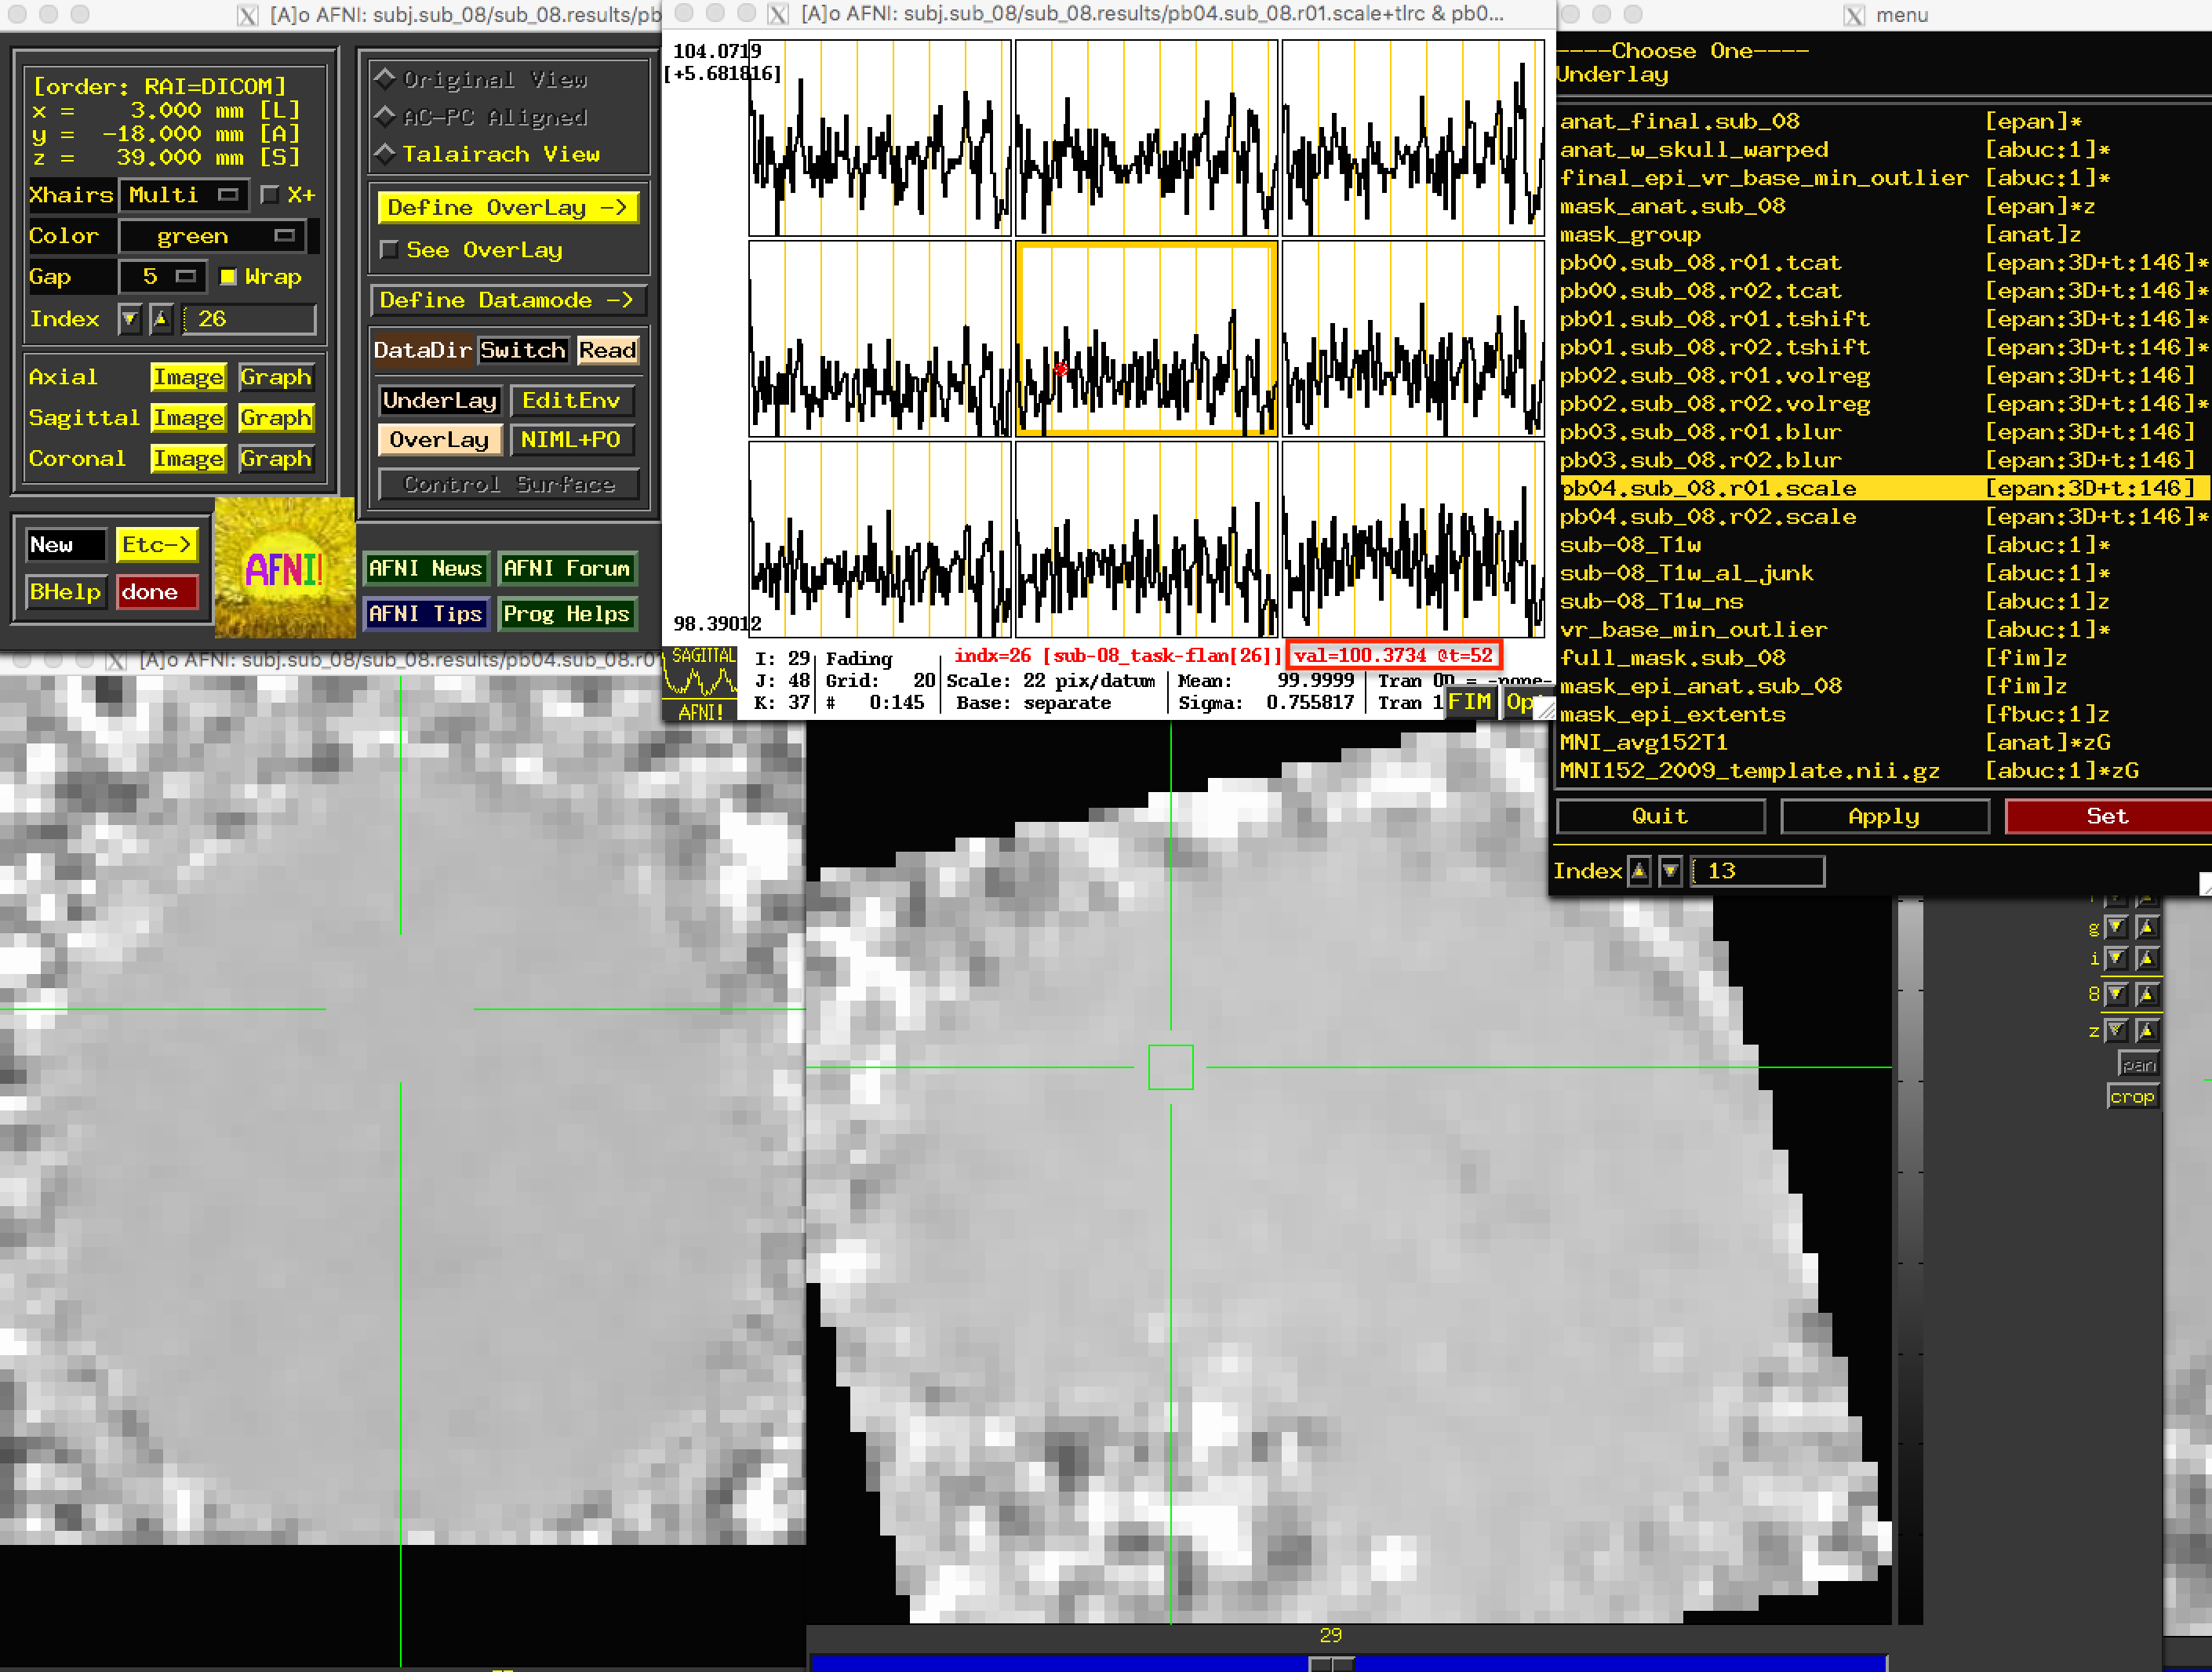Click DataDir Read button
This screenshot has width=2212, height=1672.
[607, 350]
